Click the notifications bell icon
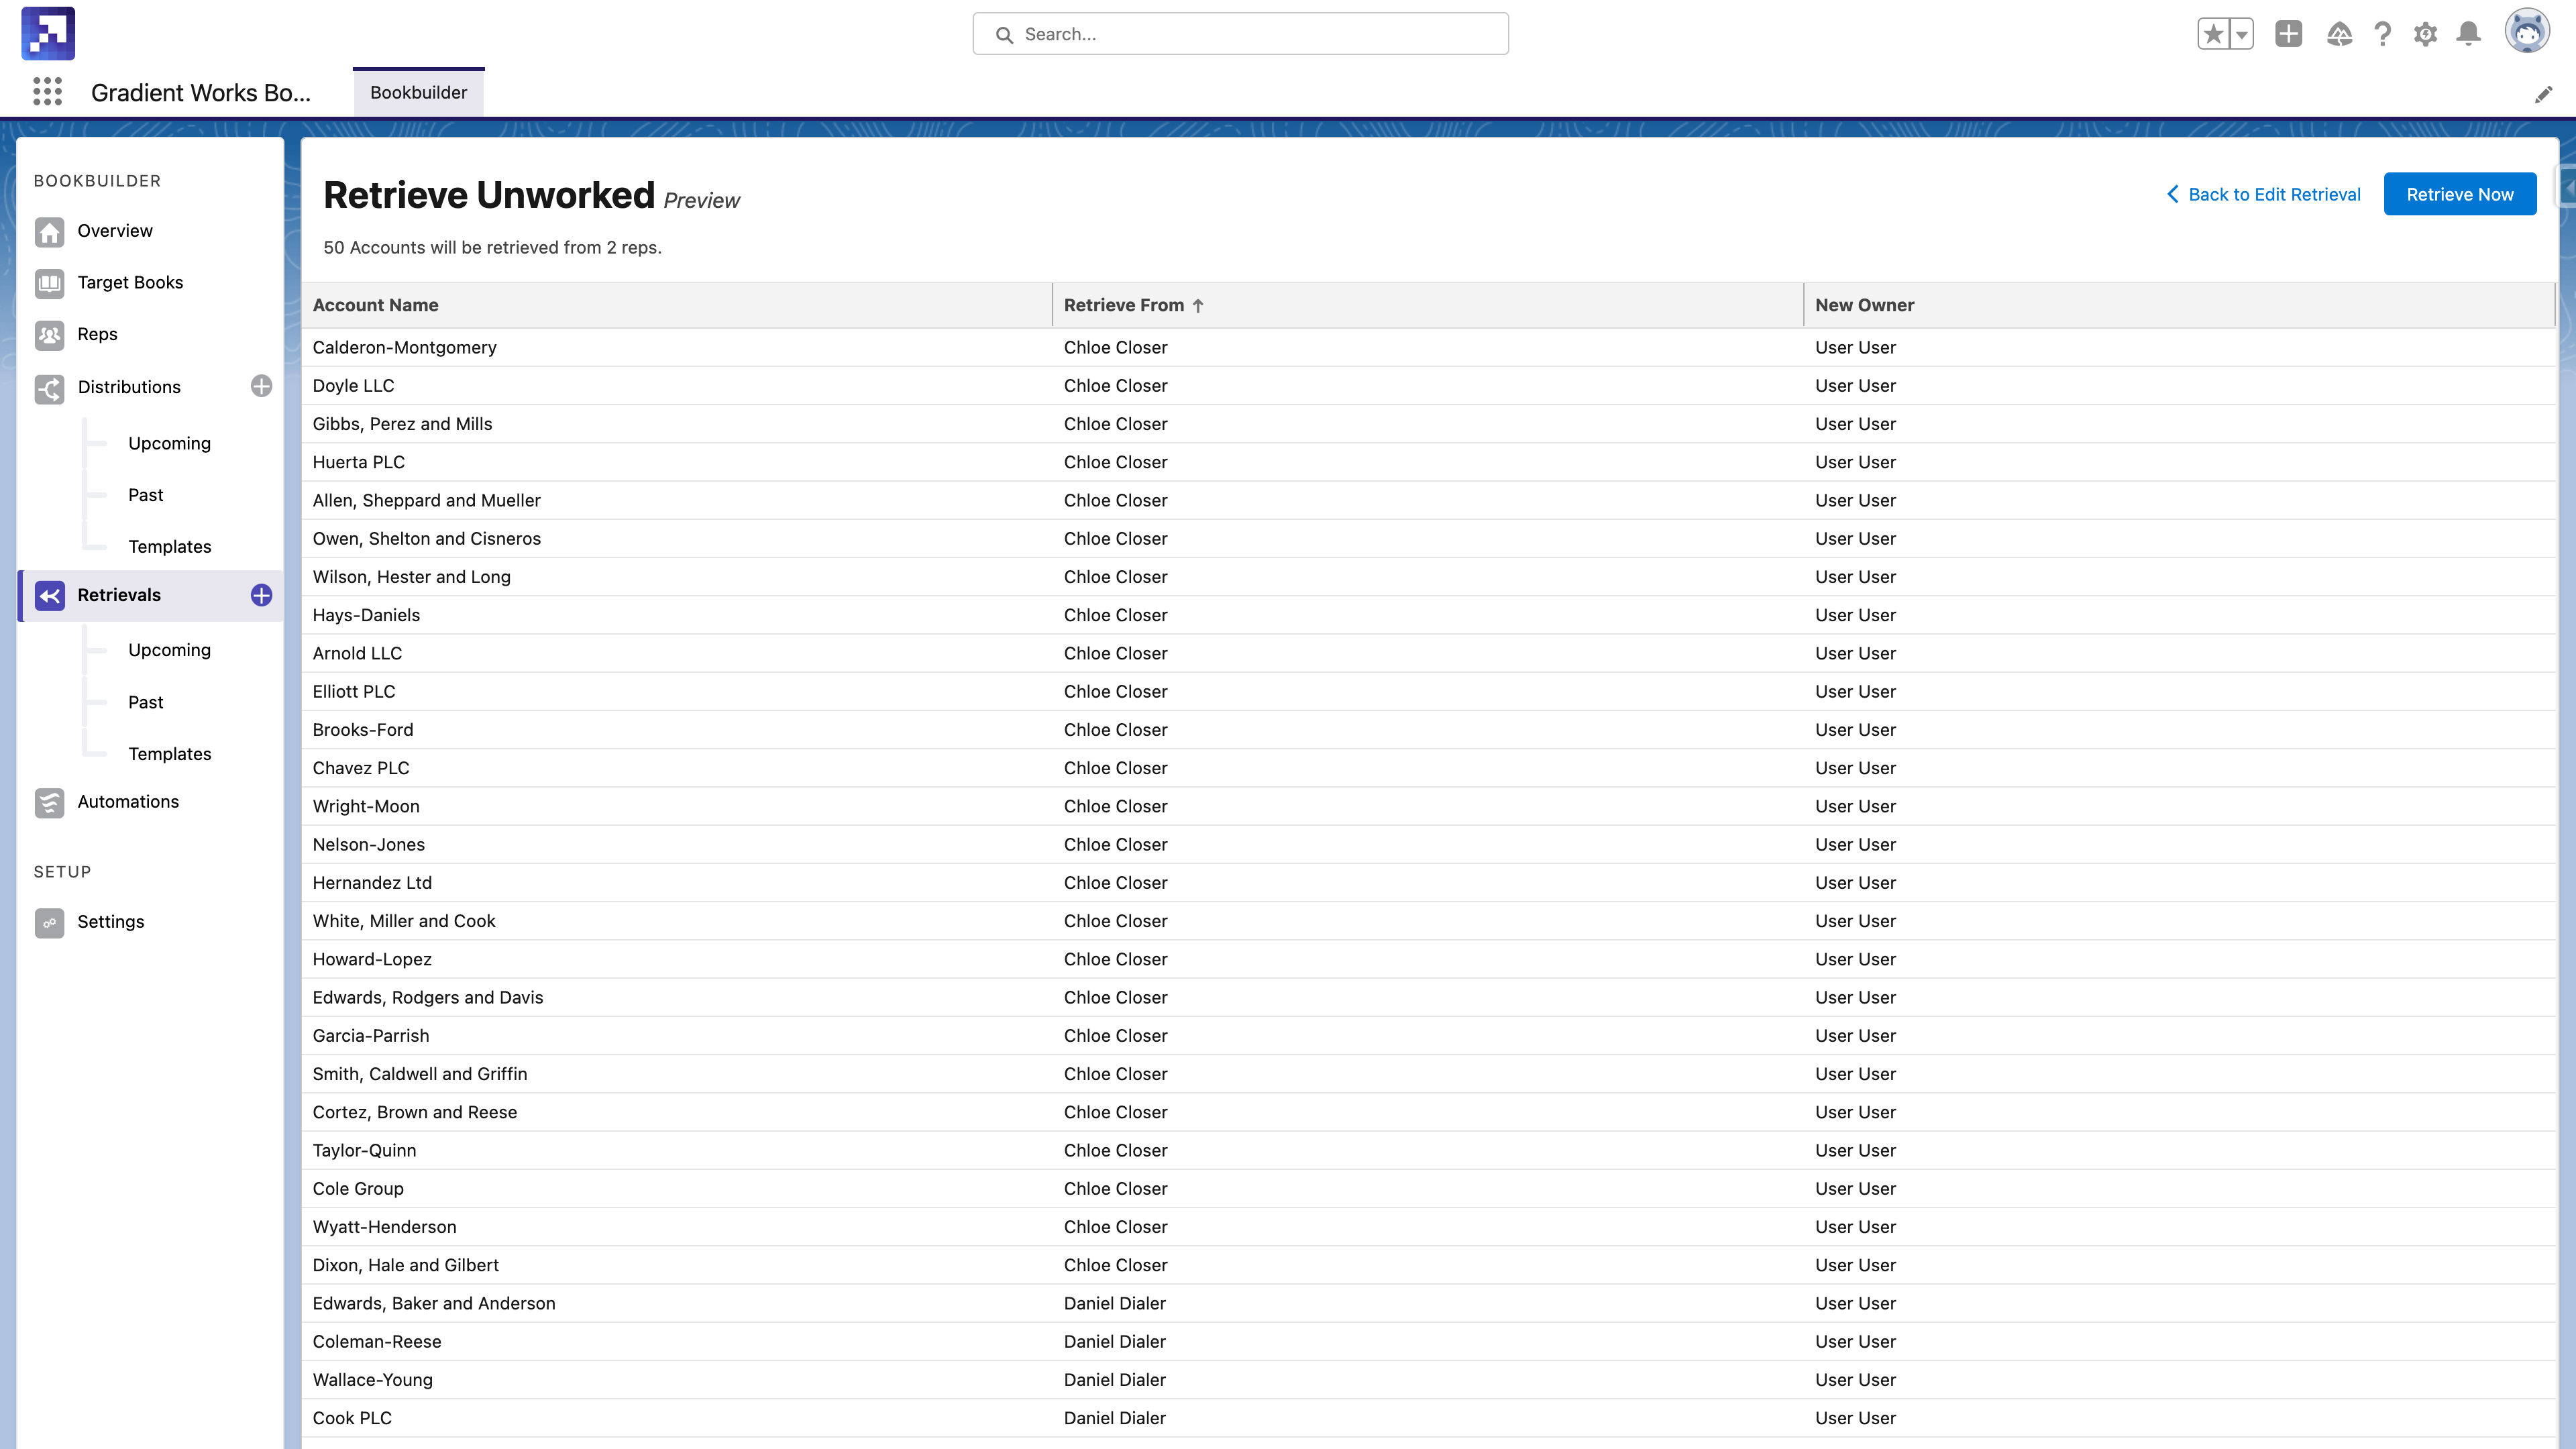The width and height of the screenshot is (2576, 1449). [x=2468, y=34]
